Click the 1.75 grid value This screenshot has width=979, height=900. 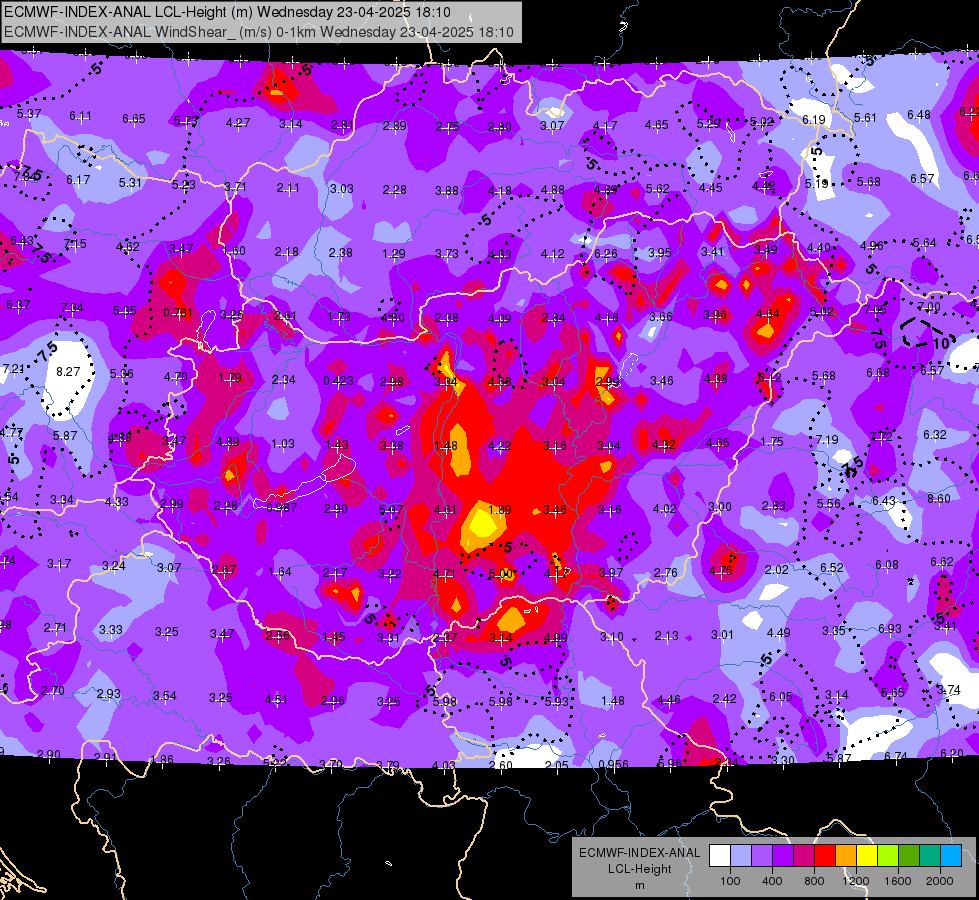point(772,442)
